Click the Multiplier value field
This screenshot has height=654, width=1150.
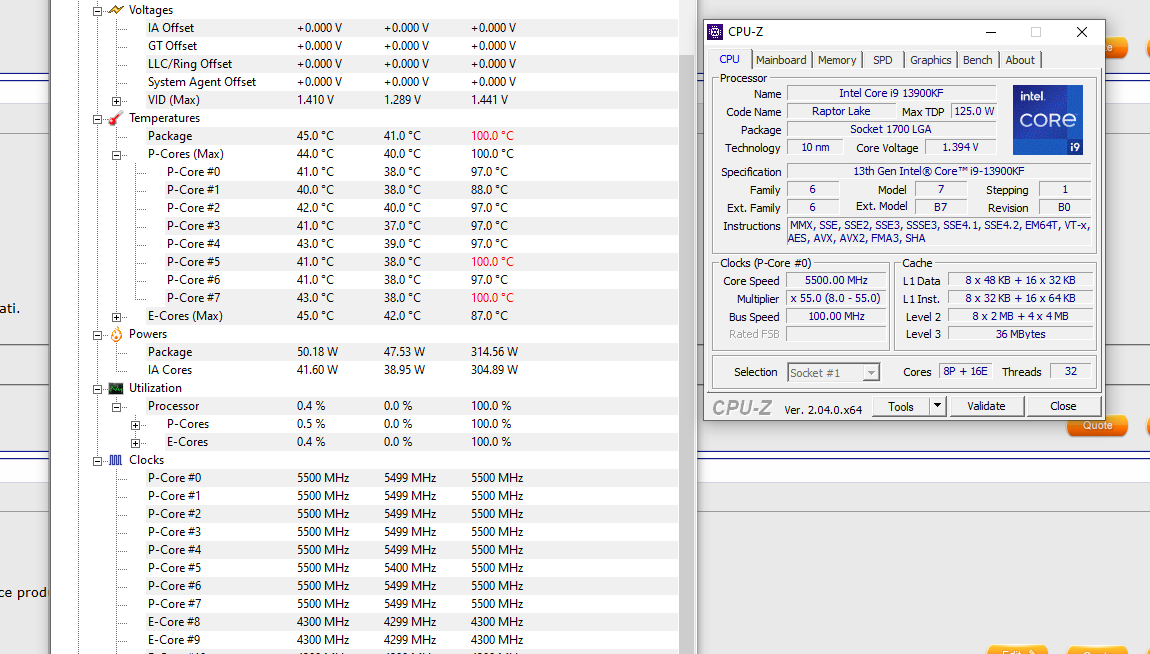tap(836, 298)
